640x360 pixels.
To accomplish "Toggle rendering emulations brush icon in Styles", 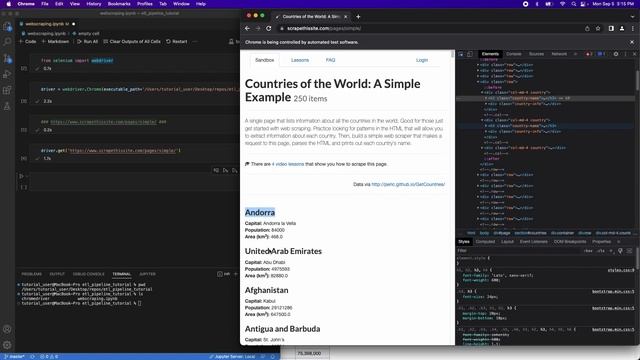I will (x=620, y=251).
